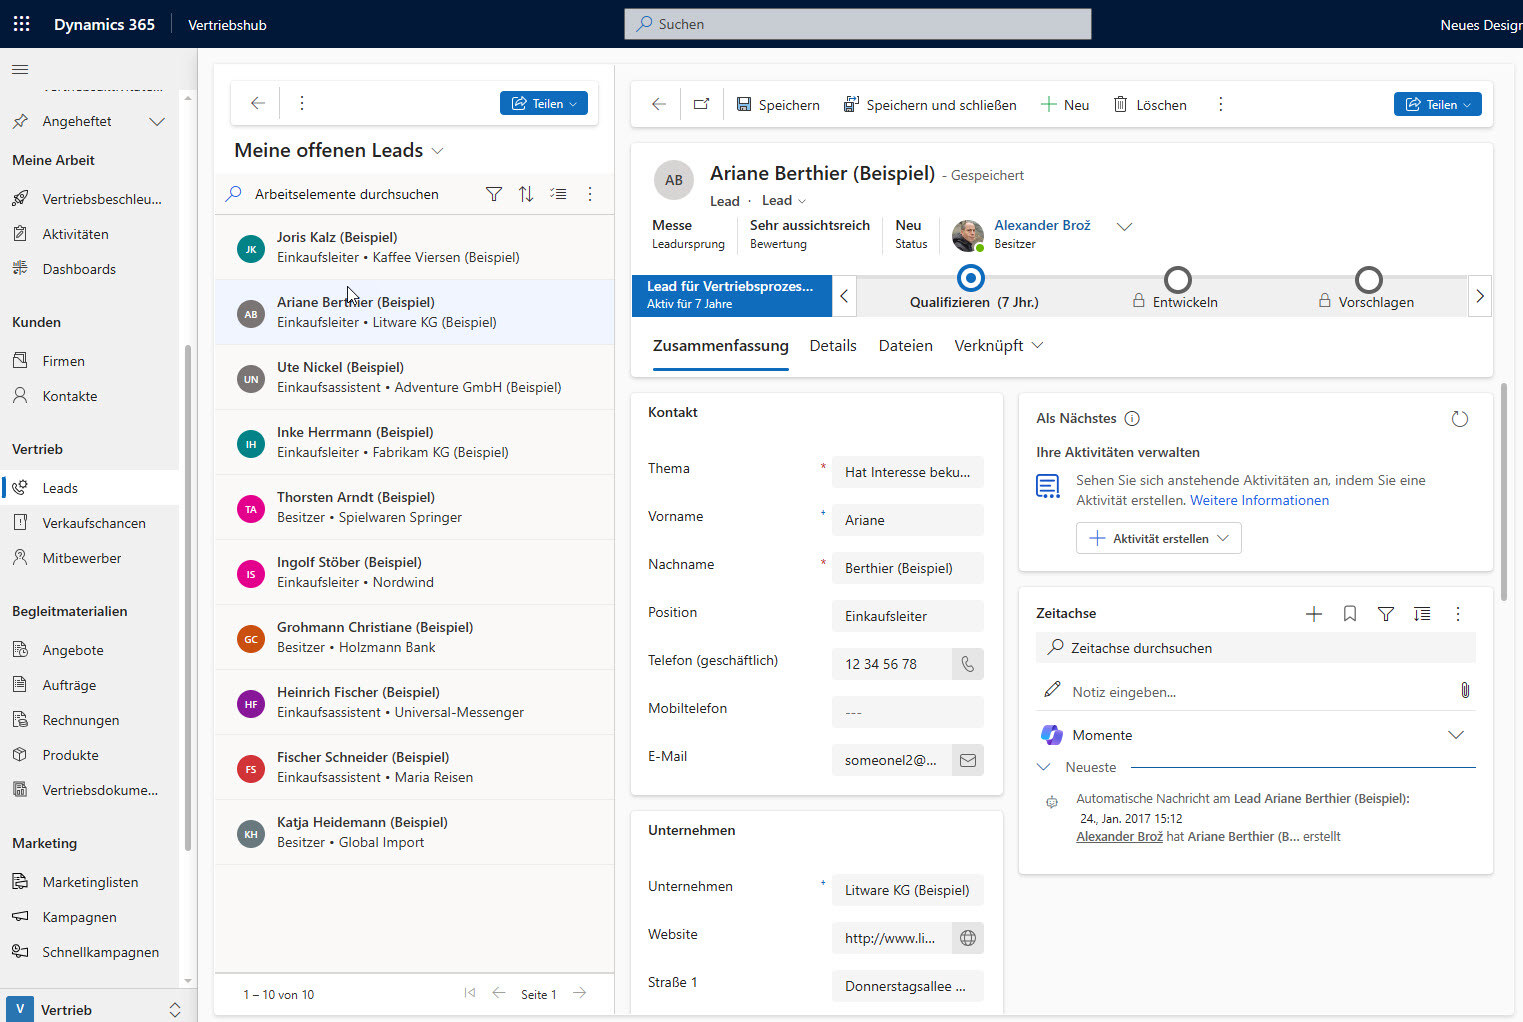Open the Dynamics 365 app launcher waffle
The image size is (1523, 1022).
click(x=21, y=24)
